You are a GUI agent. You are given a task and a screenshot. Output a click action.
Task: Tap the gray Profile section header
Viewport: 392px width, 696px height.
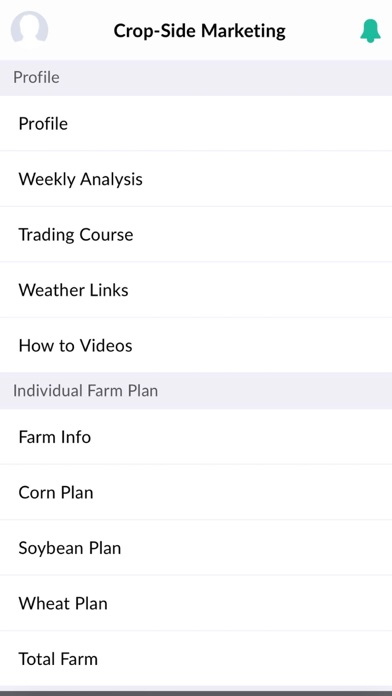click(196, 78)
